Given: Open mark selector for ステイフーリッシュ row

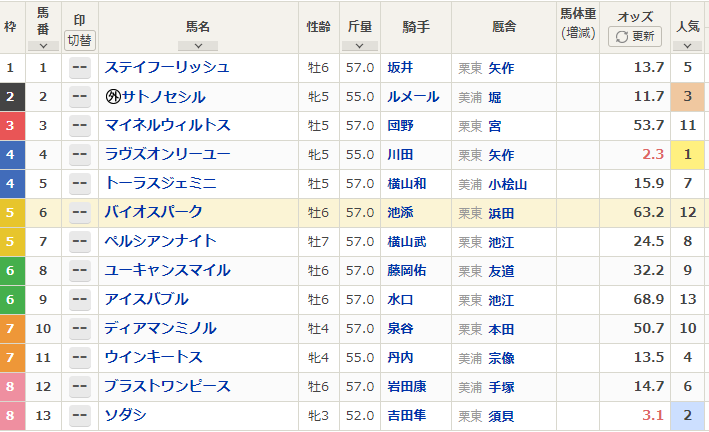Looking at the screenshot, I should 80,68.
